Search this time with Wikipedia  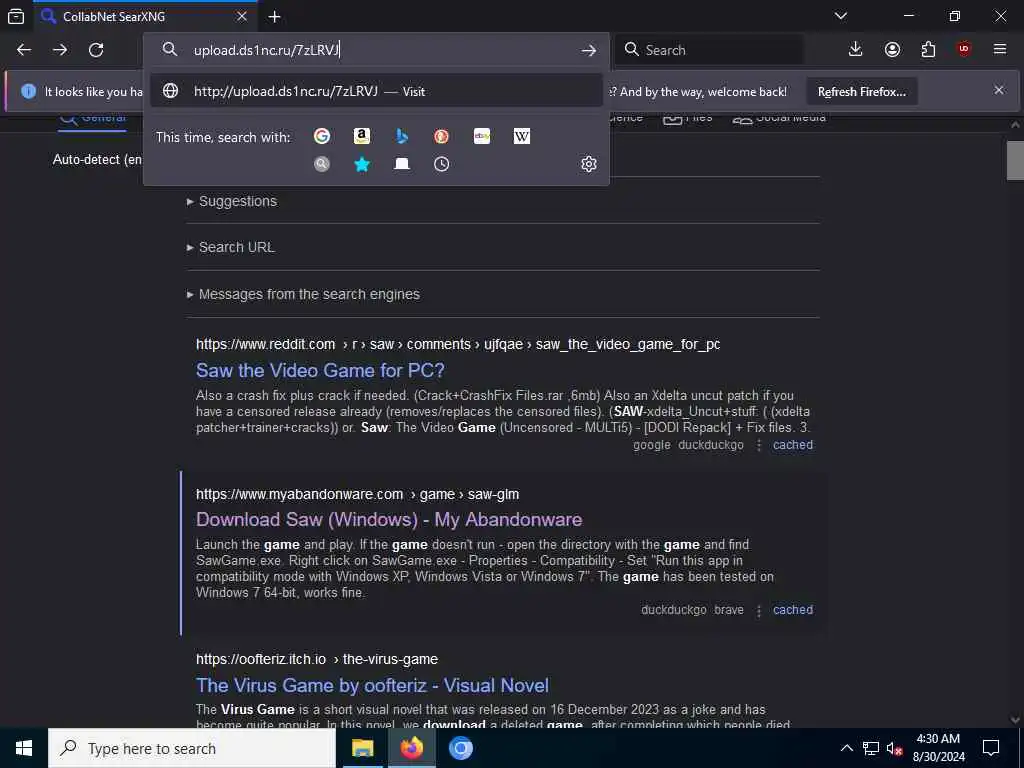tap(522, 136)
